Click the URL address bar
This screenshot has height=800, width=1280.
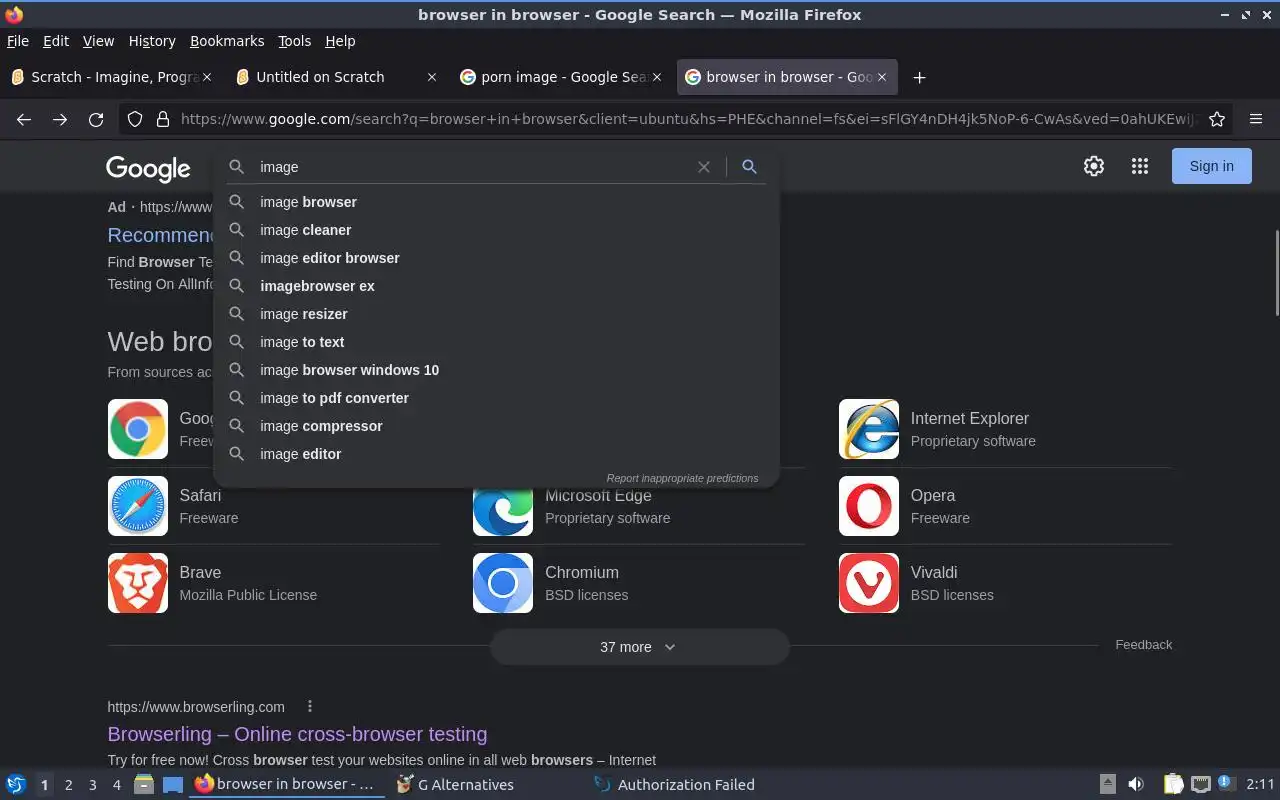[x=688, y=119]
